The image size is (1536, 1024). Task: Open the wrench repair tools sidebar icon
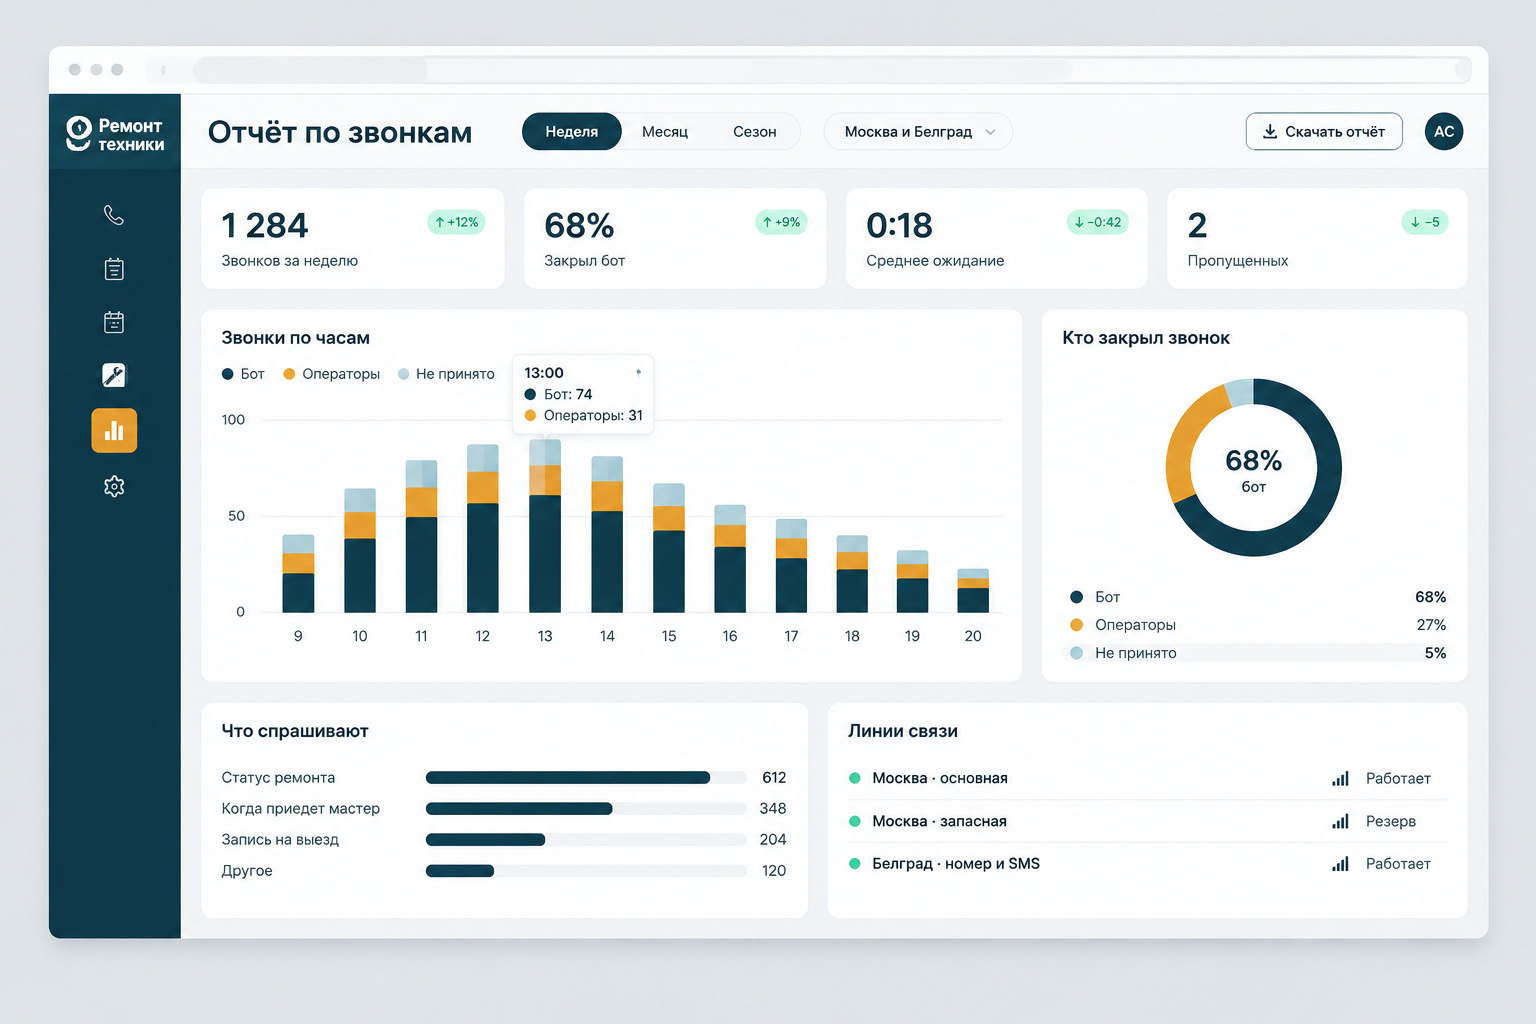114,375
